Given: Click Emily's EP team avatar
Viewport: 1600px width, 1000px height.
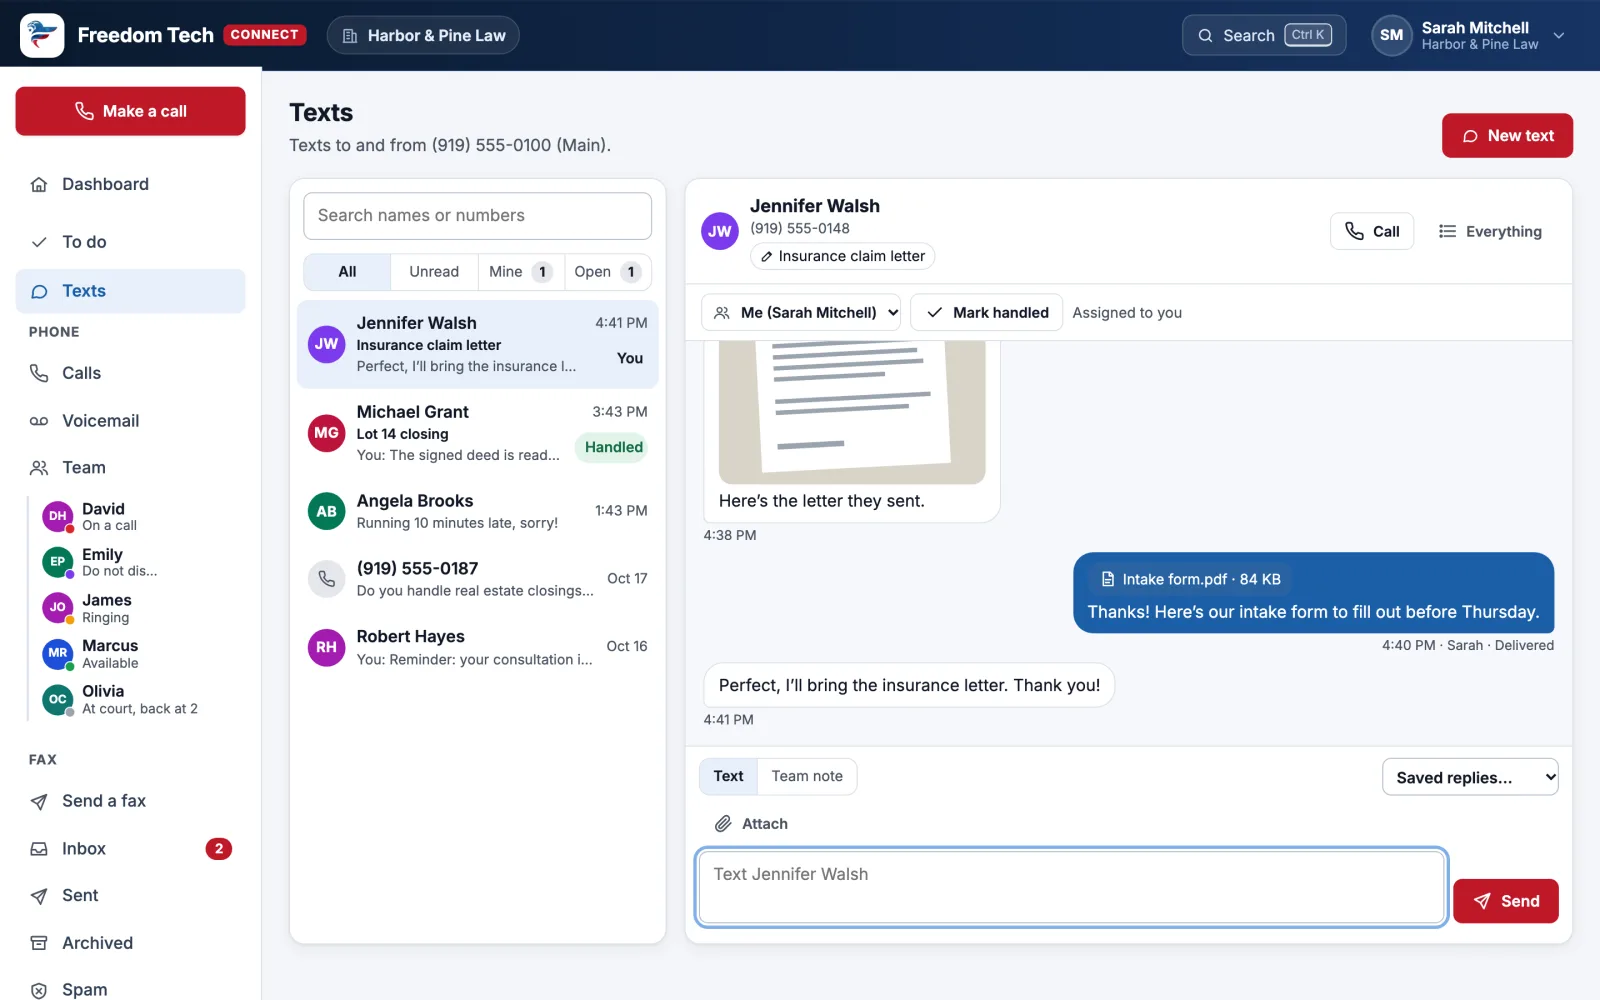Looking at the screenshot, I should pyautogui.click(x=58, y=562).
